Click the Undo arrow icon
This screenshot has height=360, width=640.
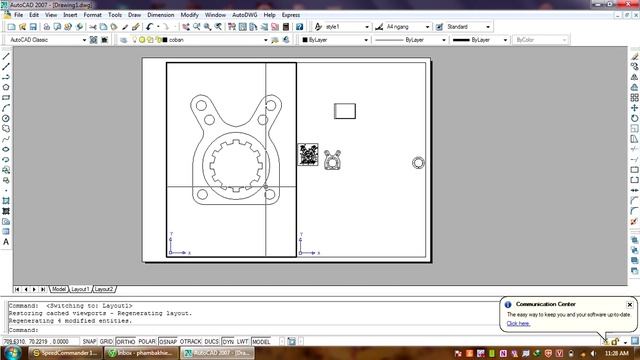(x=149, y=27)
